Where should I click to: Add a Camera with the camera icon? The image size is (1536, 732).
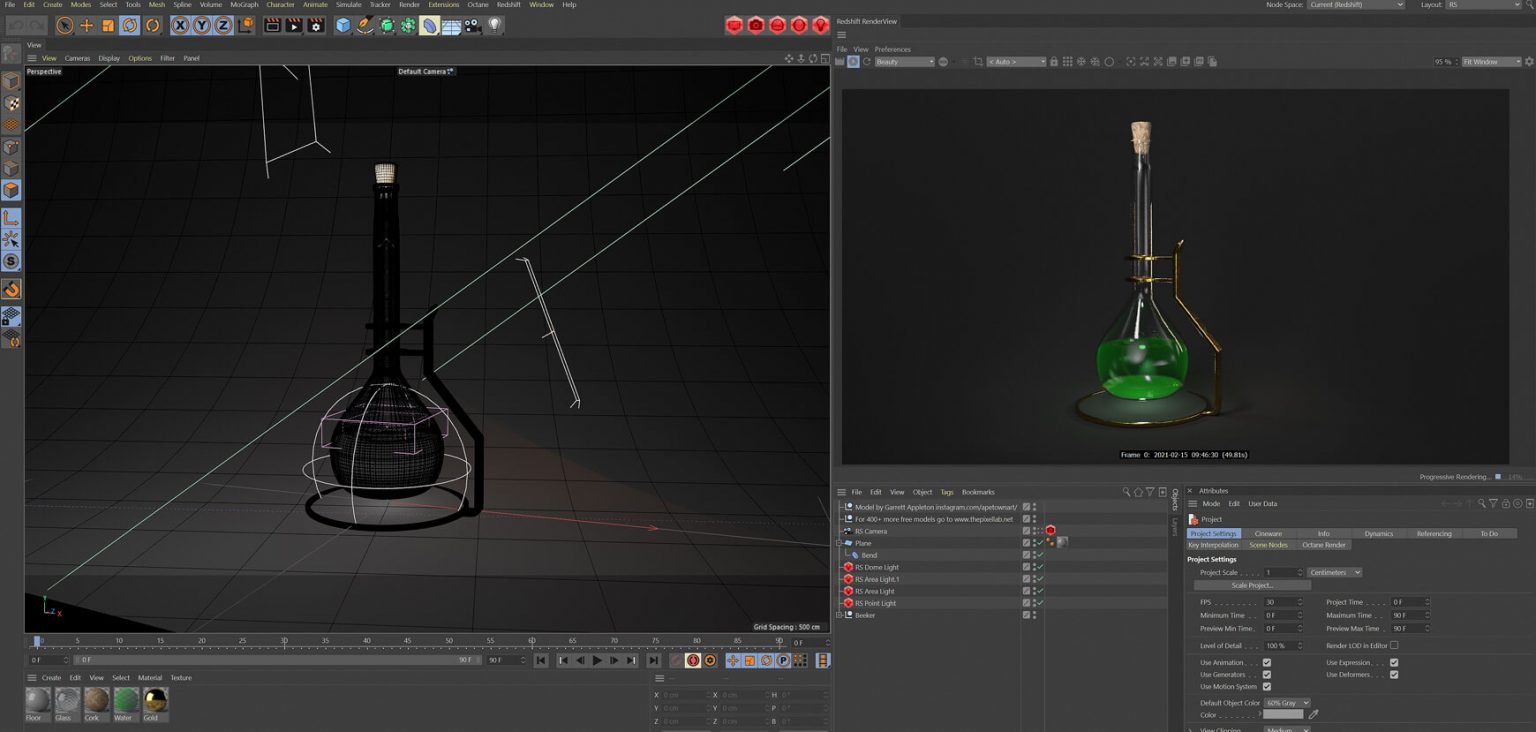[470, 27]
